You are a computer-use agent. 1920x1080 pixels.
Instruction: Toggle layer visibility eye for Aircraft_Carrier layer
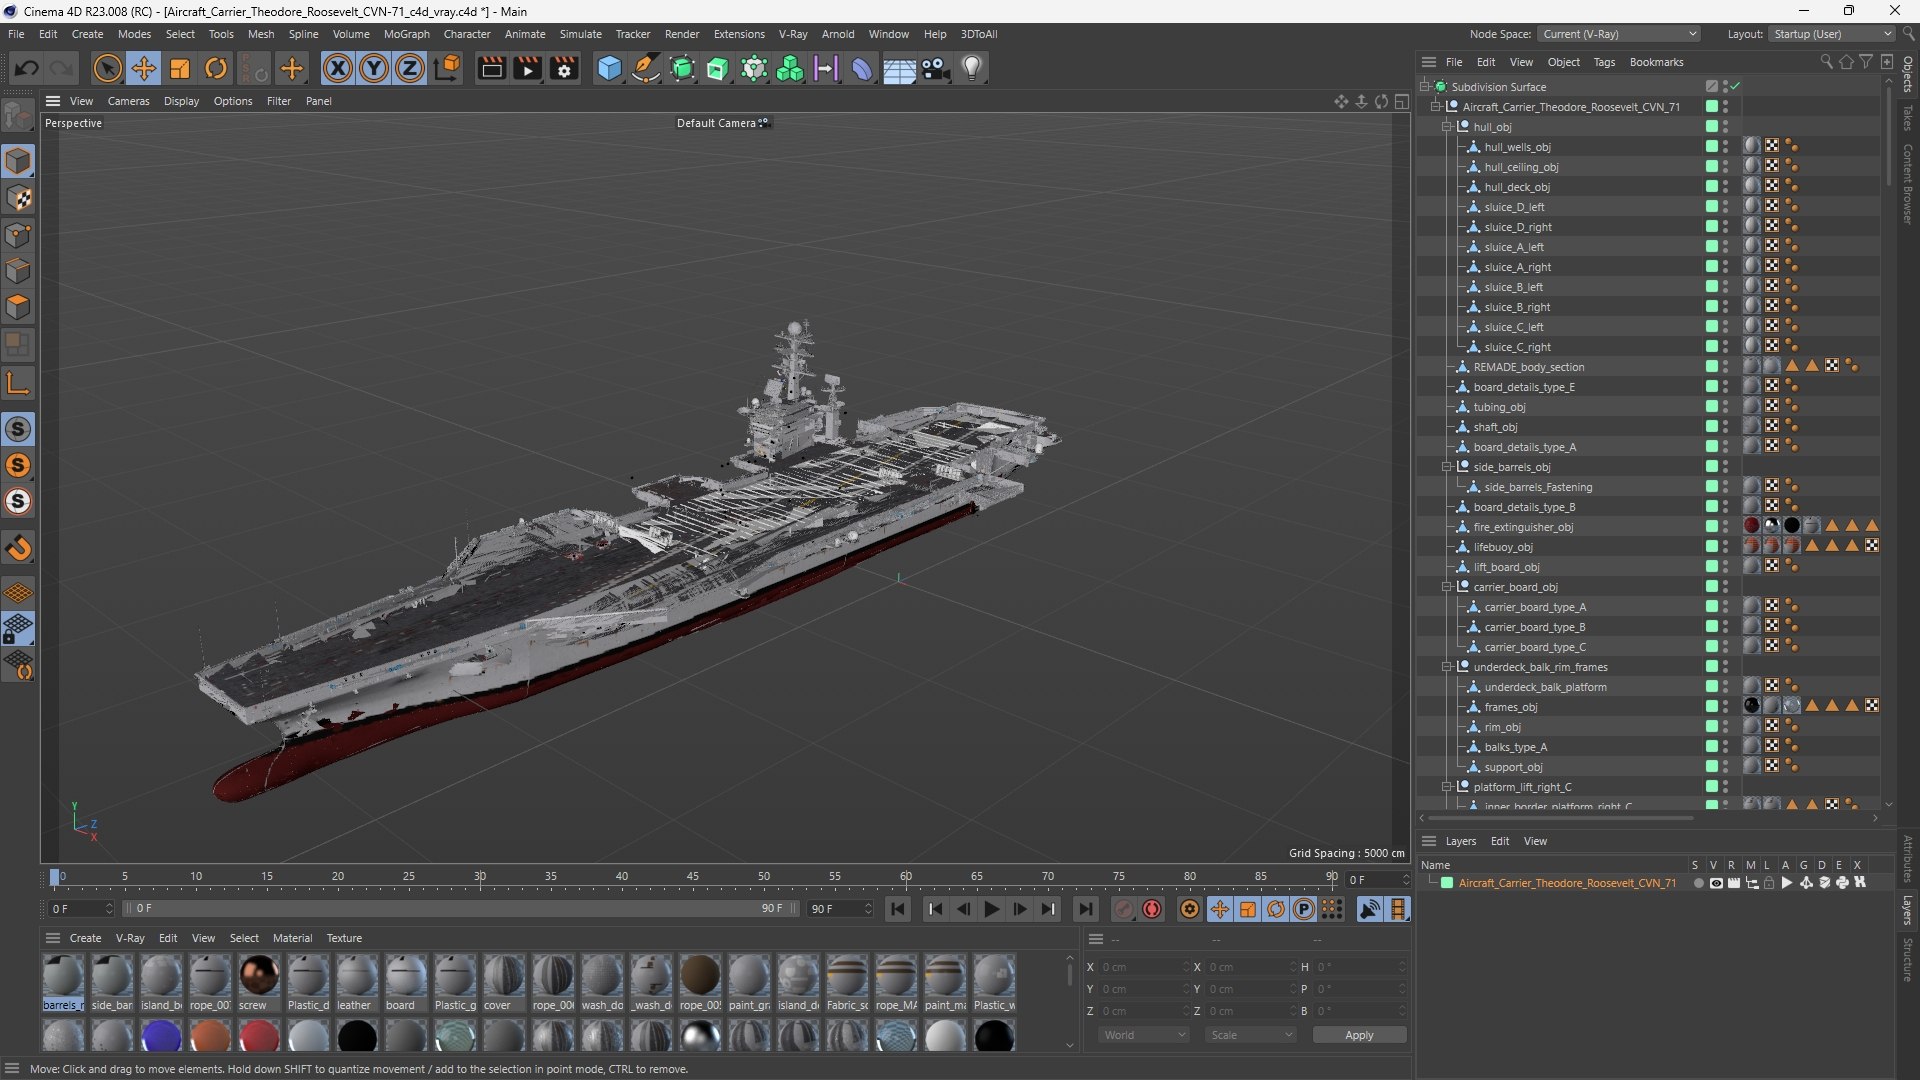tap(1716, 883)
